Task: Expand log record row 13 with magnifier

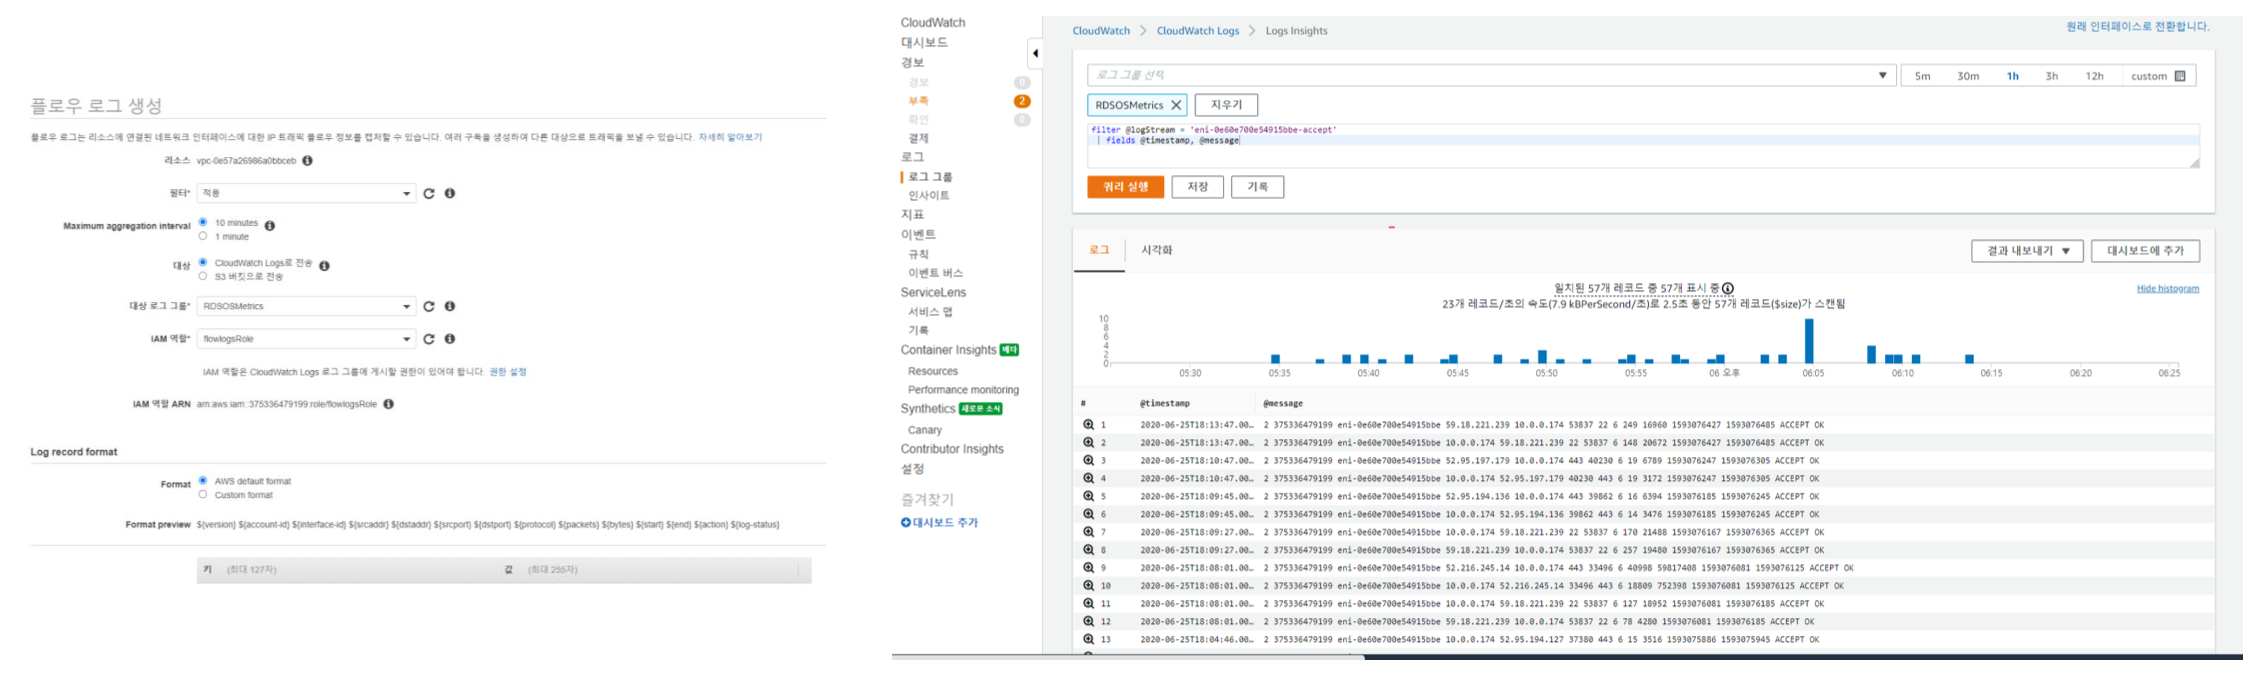Action: 1088,639
